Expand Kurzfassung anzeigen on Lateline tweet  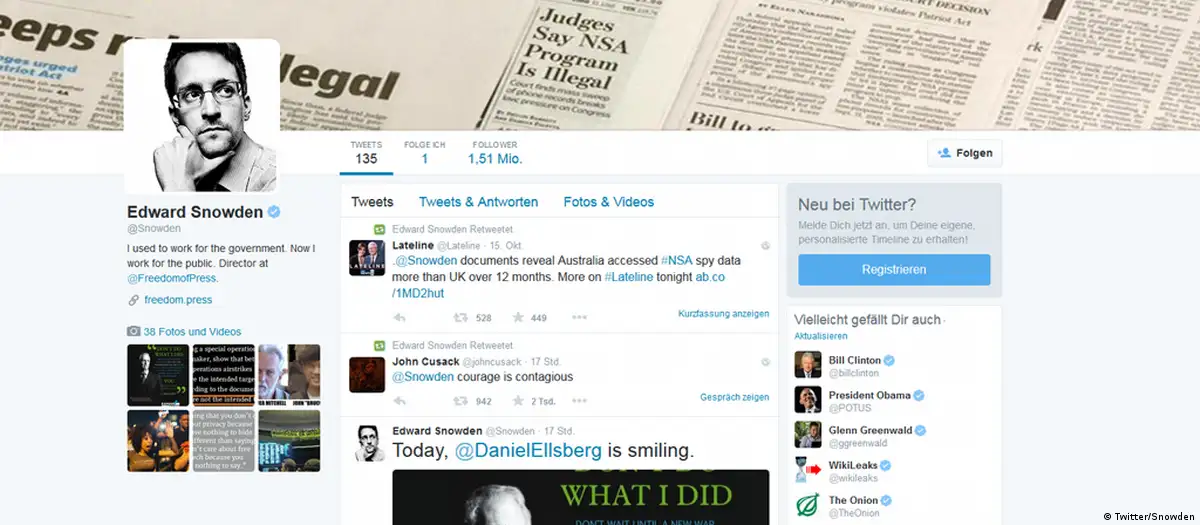pyautogui.click(x=723, y=314)
